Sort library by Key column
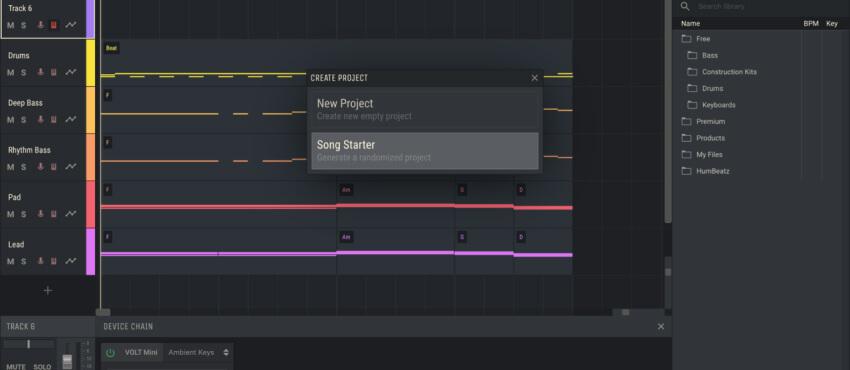 point(832,24)
